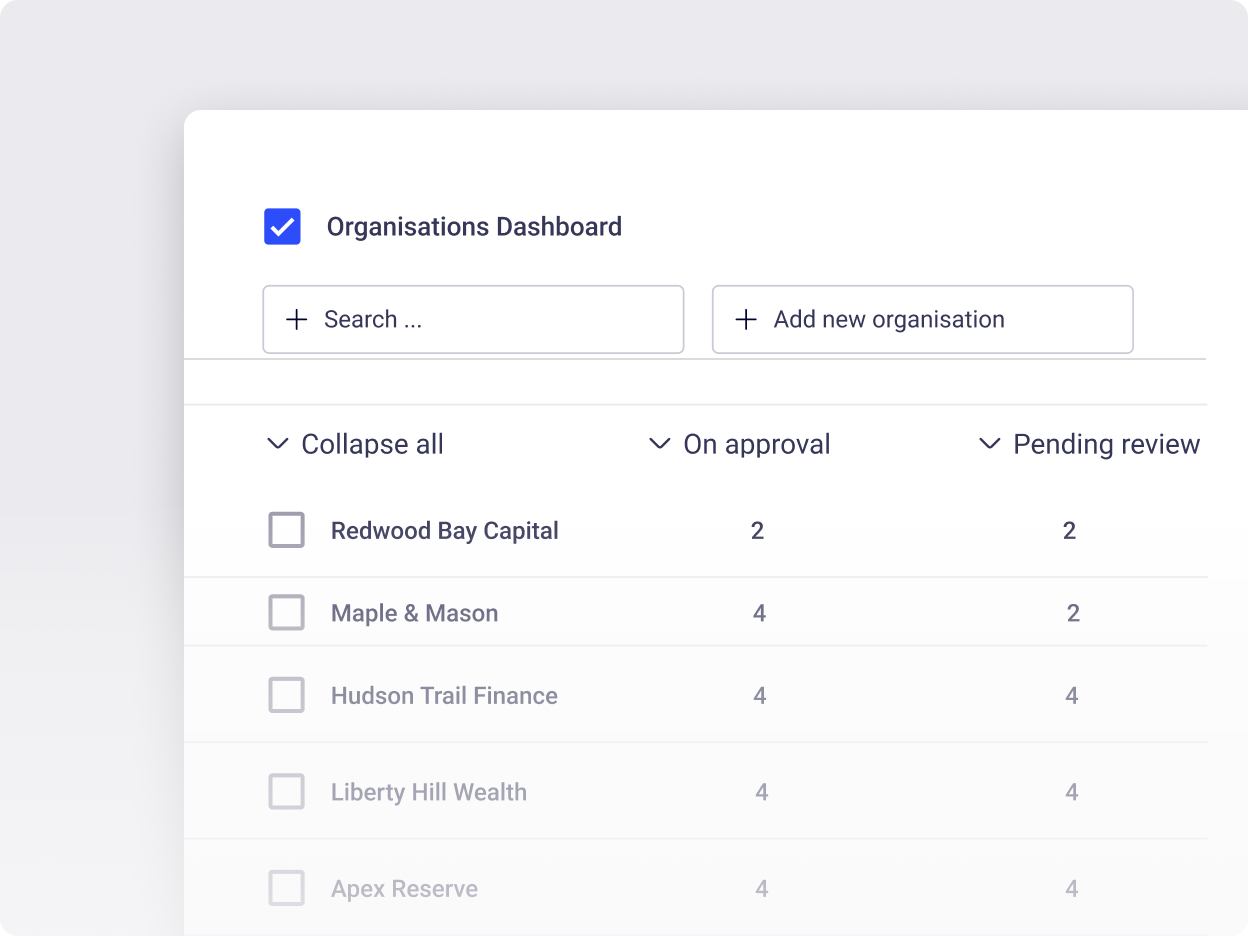Click Maple & Mason's Pending review count

pyautogui.click(x=1072, y=612)
